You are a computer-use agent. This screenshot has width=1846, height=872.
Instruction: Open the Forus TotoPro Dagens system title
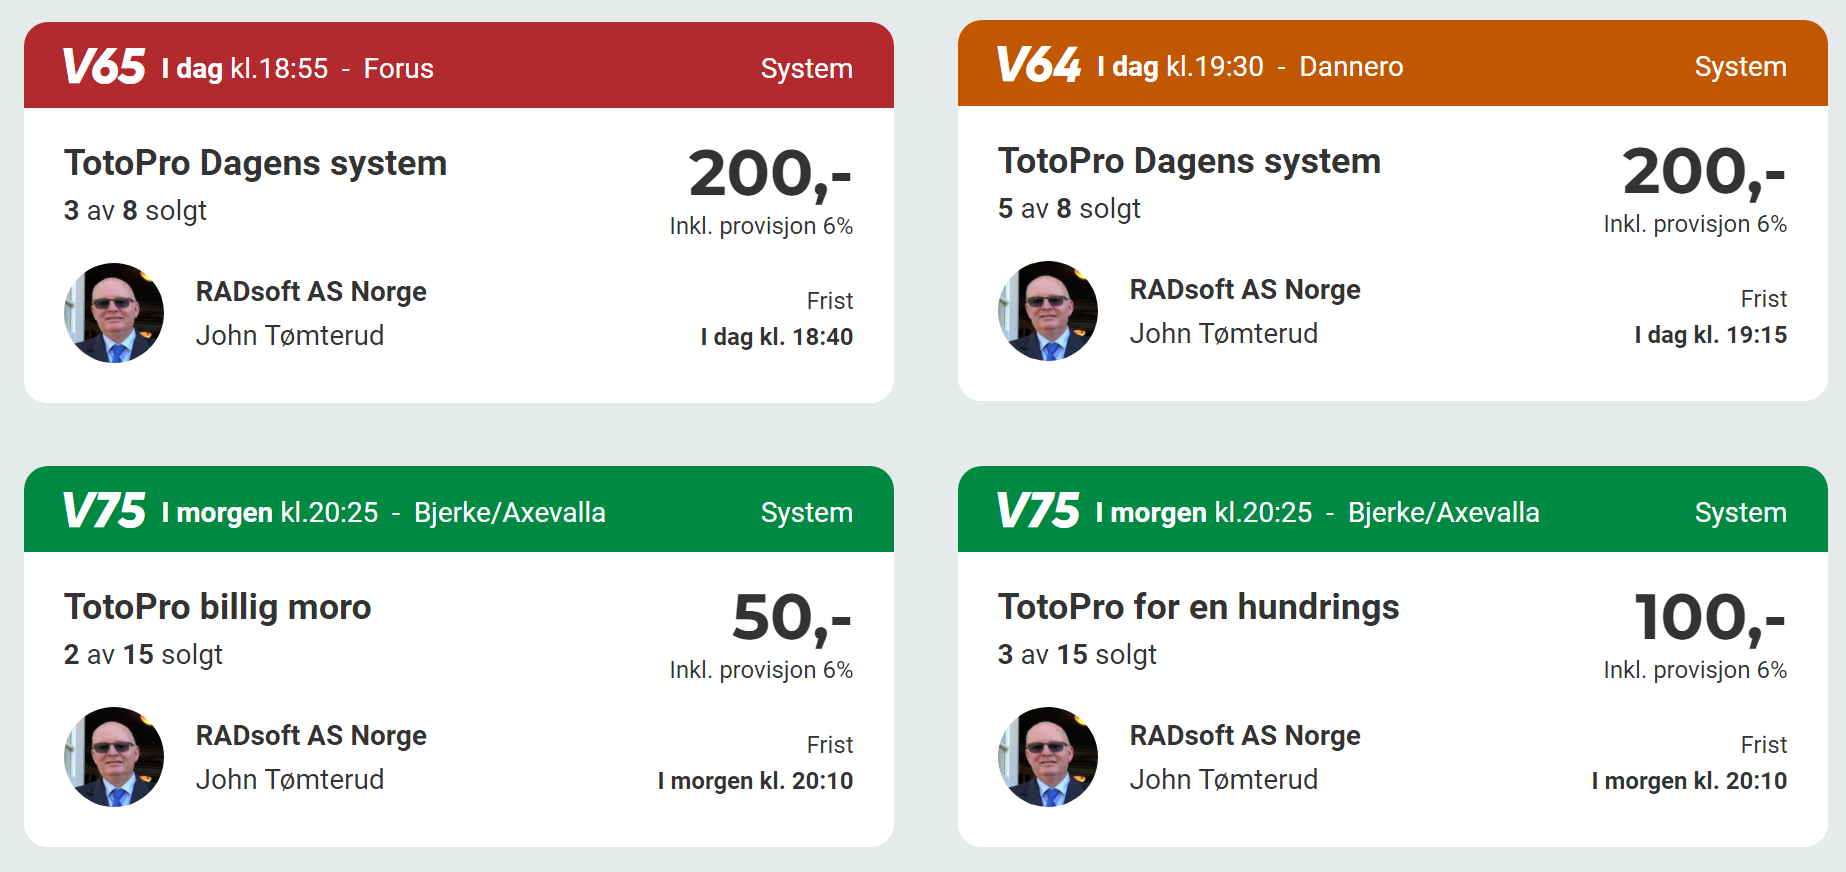point(255,163)
